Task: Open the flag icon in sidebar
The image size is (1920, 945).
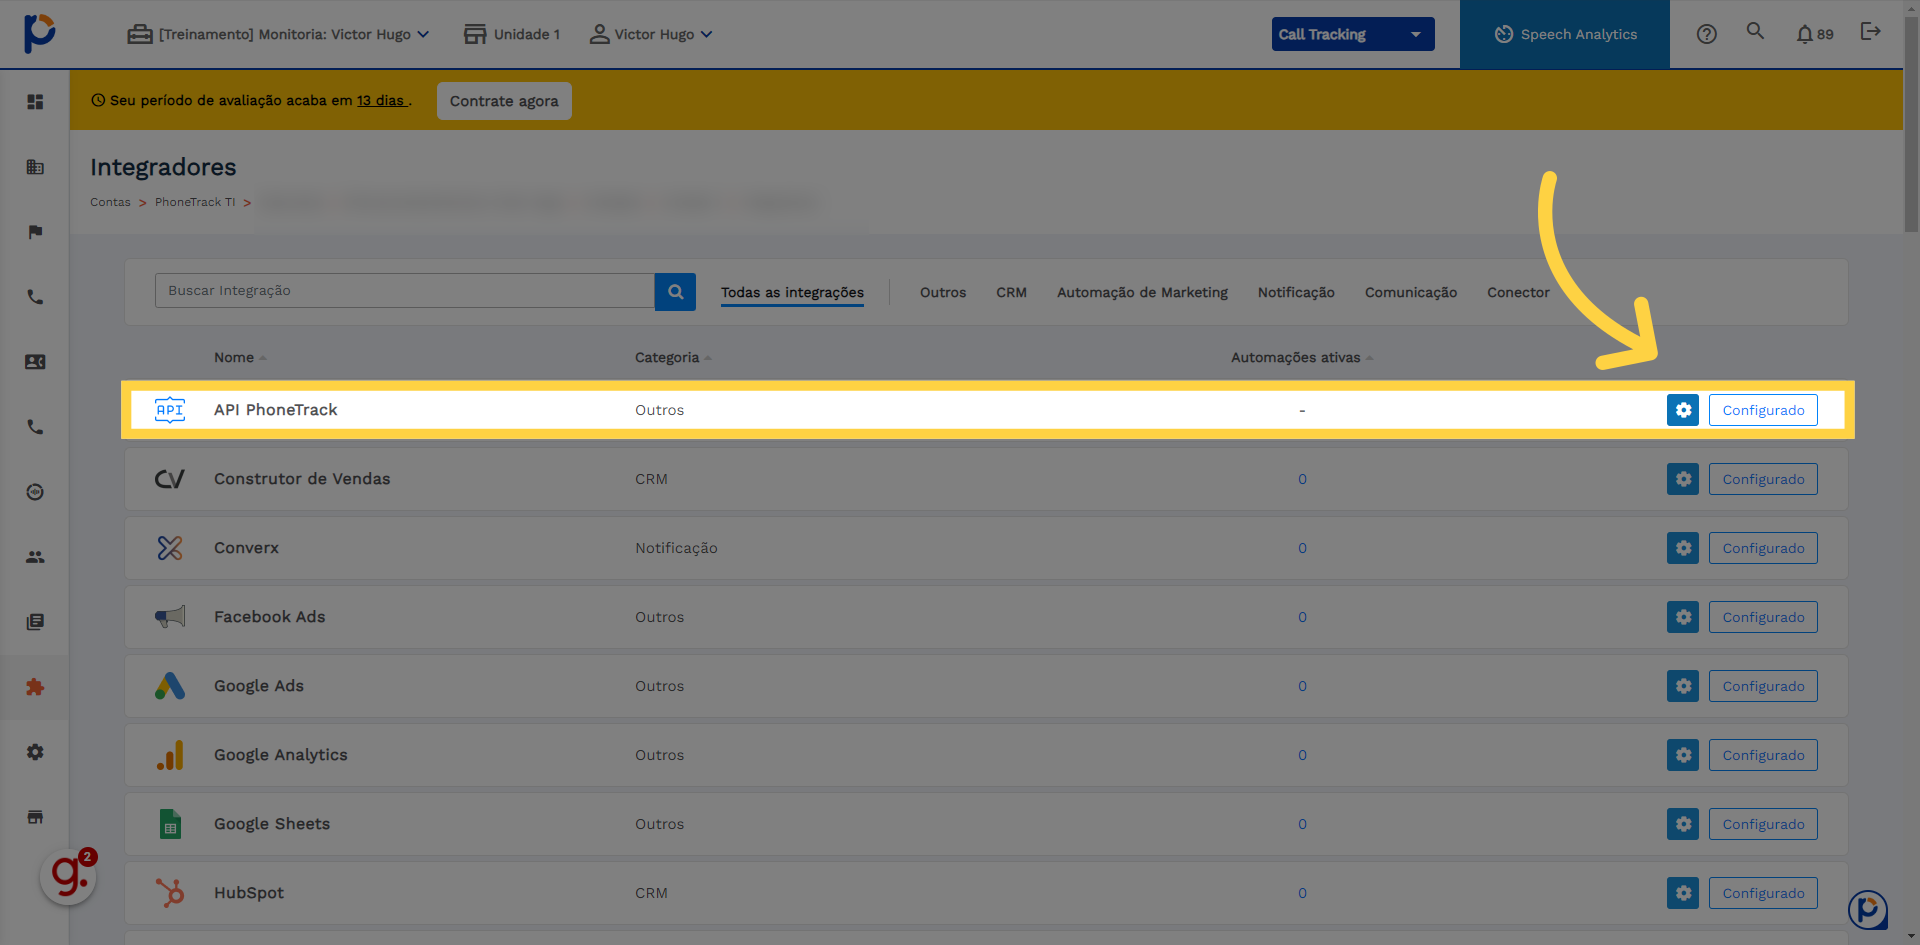Action: click(35, 232)
